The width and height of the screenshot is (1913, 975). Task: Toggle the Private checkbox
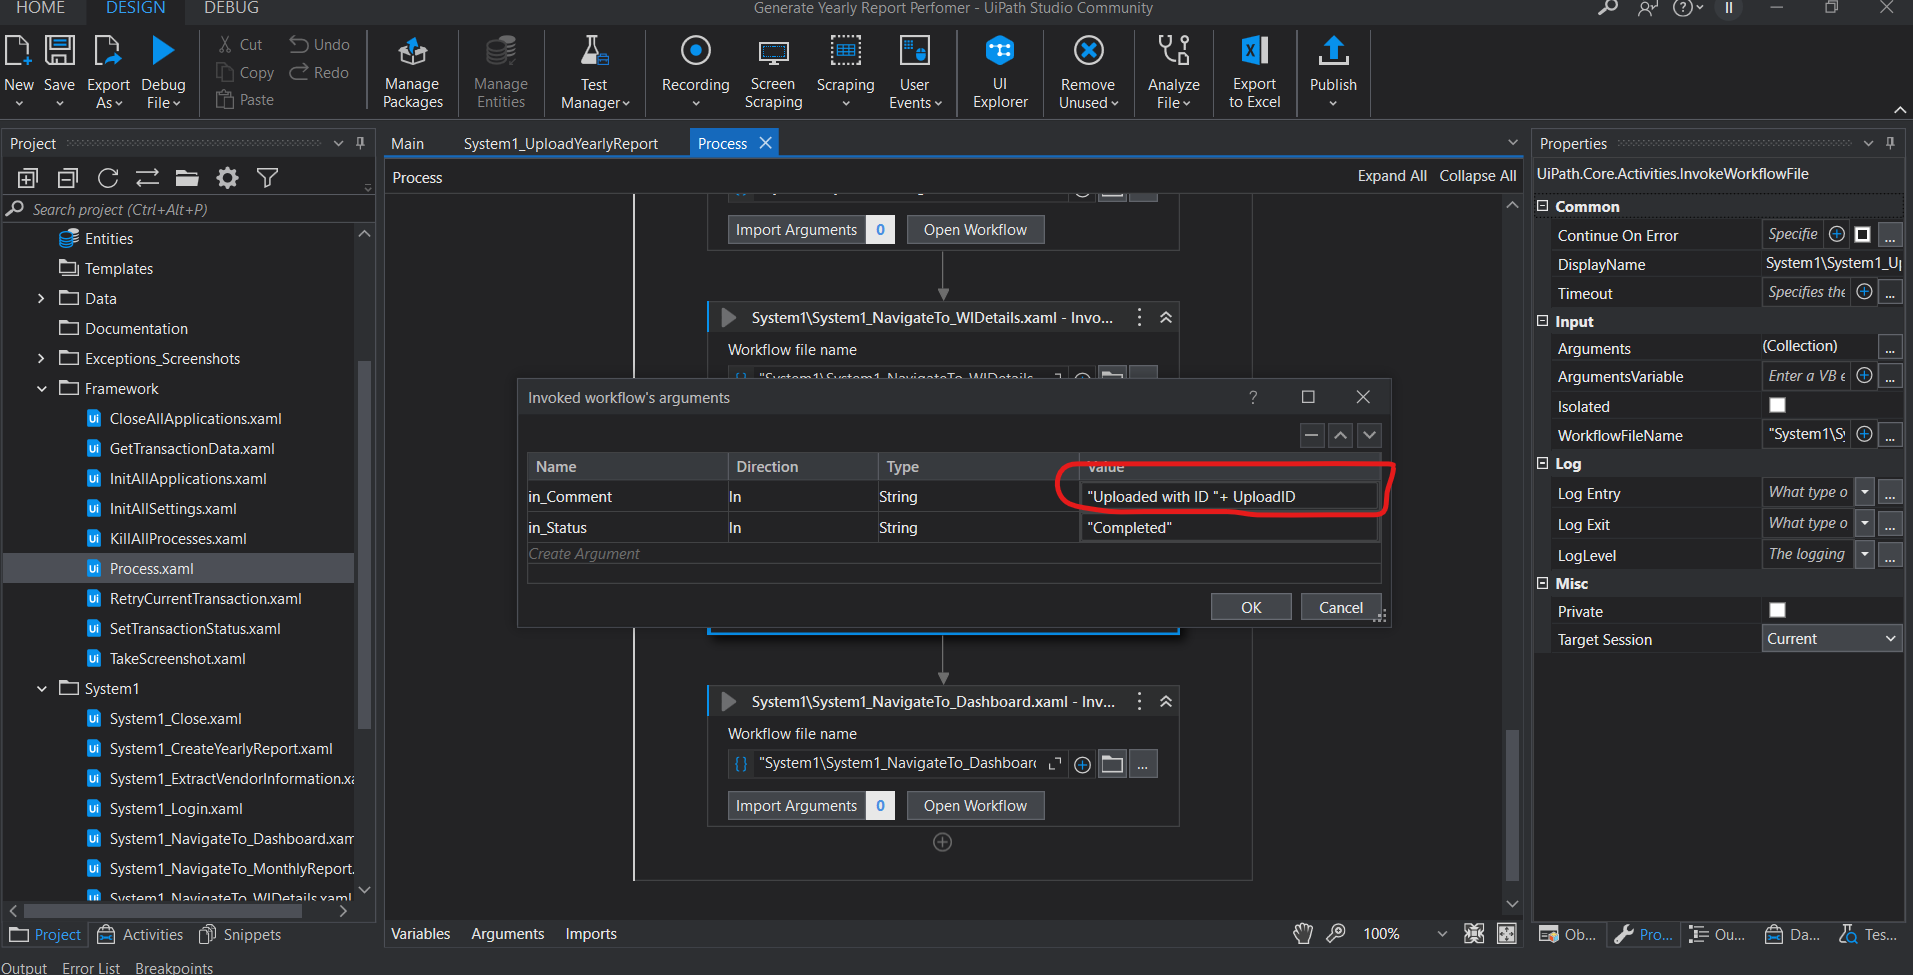tap(1777, 610)
